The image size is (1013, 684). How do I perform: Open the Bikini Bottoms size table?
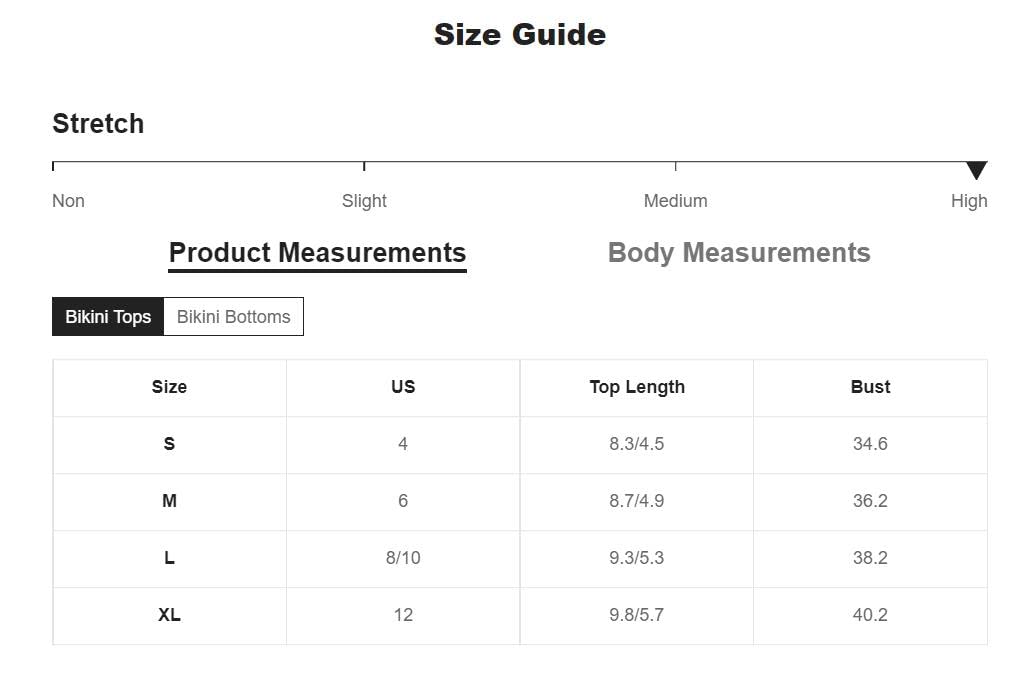click(x=233, y=317)
